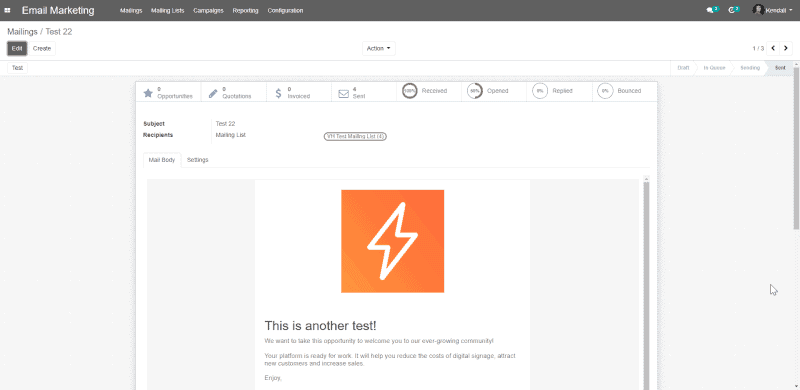Switch to the Mail Body tab
800x390 pixels.
[x=162, y=160]
